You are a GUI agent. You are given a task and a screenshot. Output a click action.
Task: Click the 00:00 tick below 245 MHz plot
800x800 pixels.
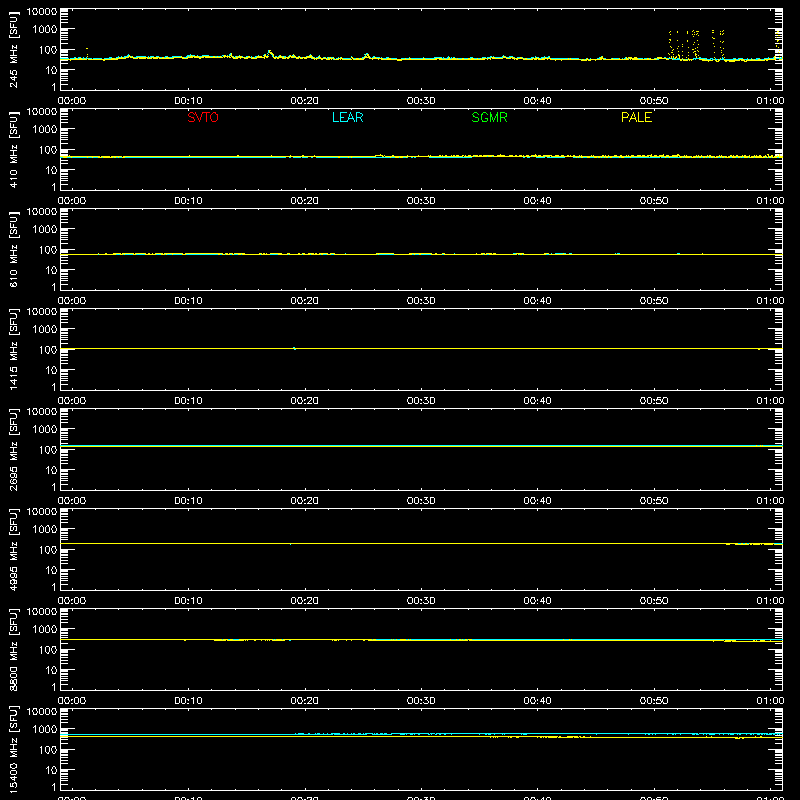click(x=72, y=101)
